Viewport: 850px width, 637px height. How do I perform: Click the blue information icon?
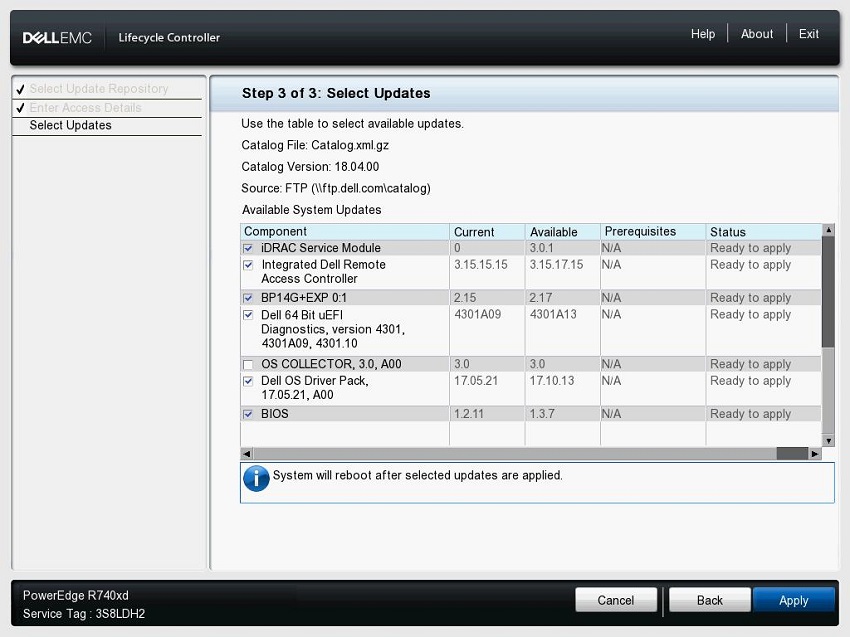click(256, 478)
